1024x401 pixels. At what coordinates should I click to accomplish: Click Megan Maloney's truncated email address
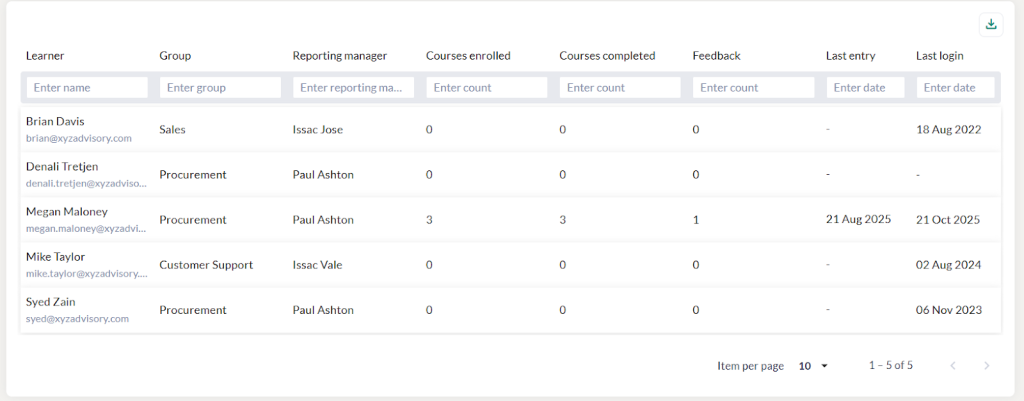(86, 229)
